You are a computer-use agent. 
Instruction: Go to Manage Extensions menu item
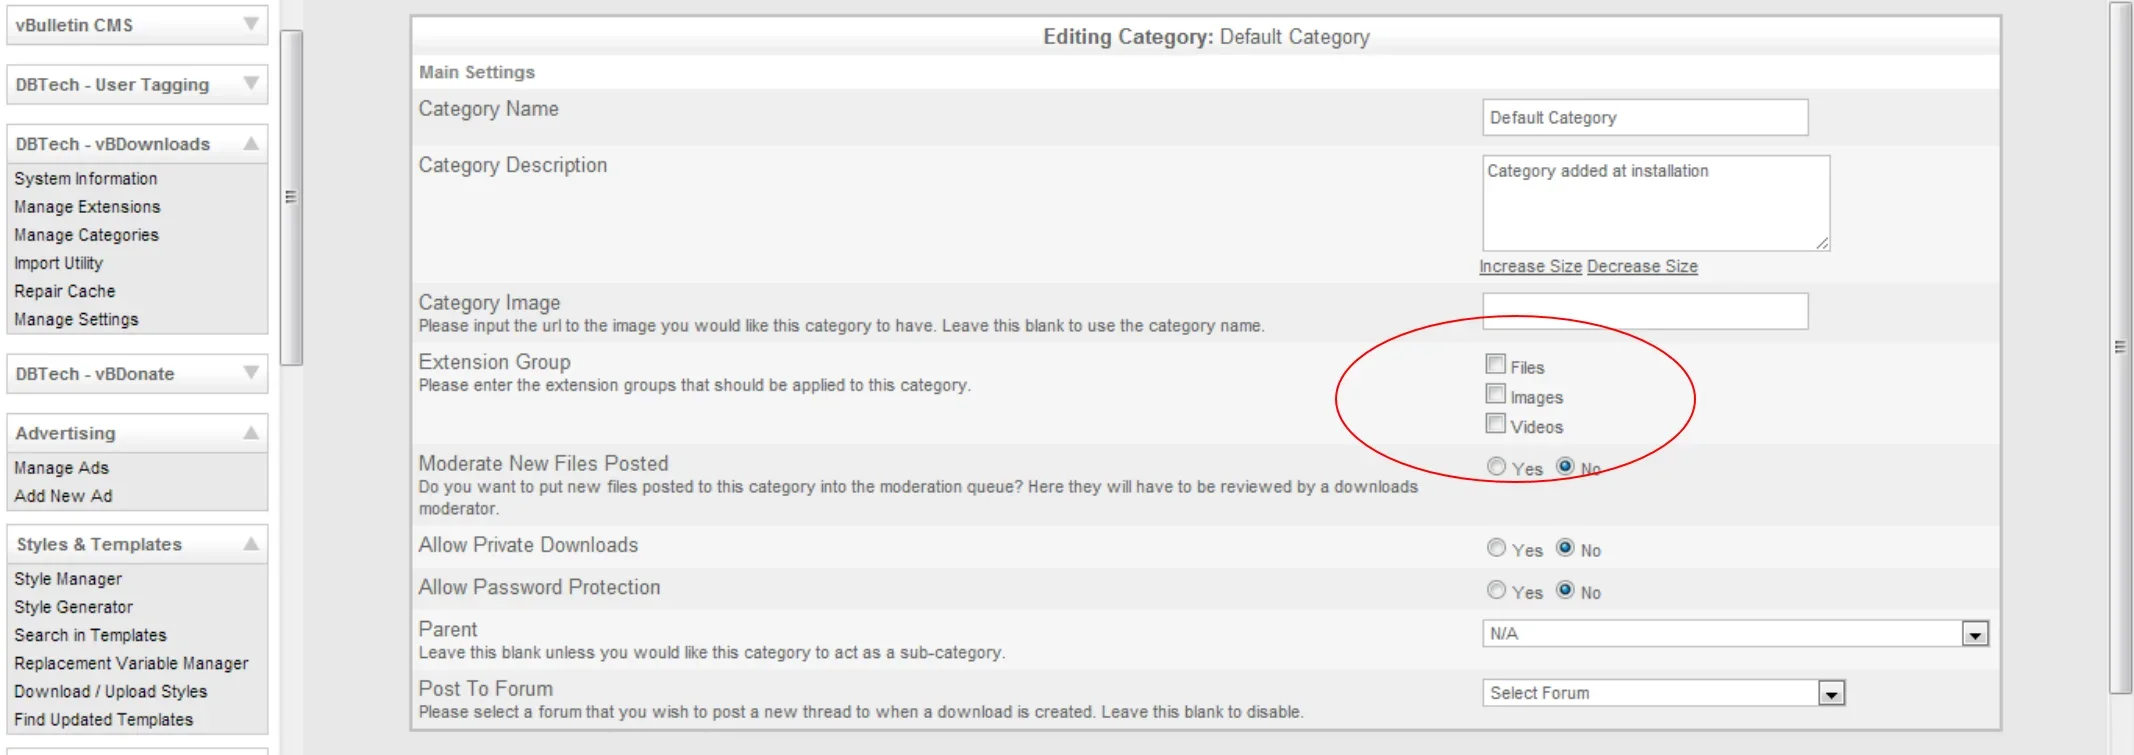(x=87, y=207)
